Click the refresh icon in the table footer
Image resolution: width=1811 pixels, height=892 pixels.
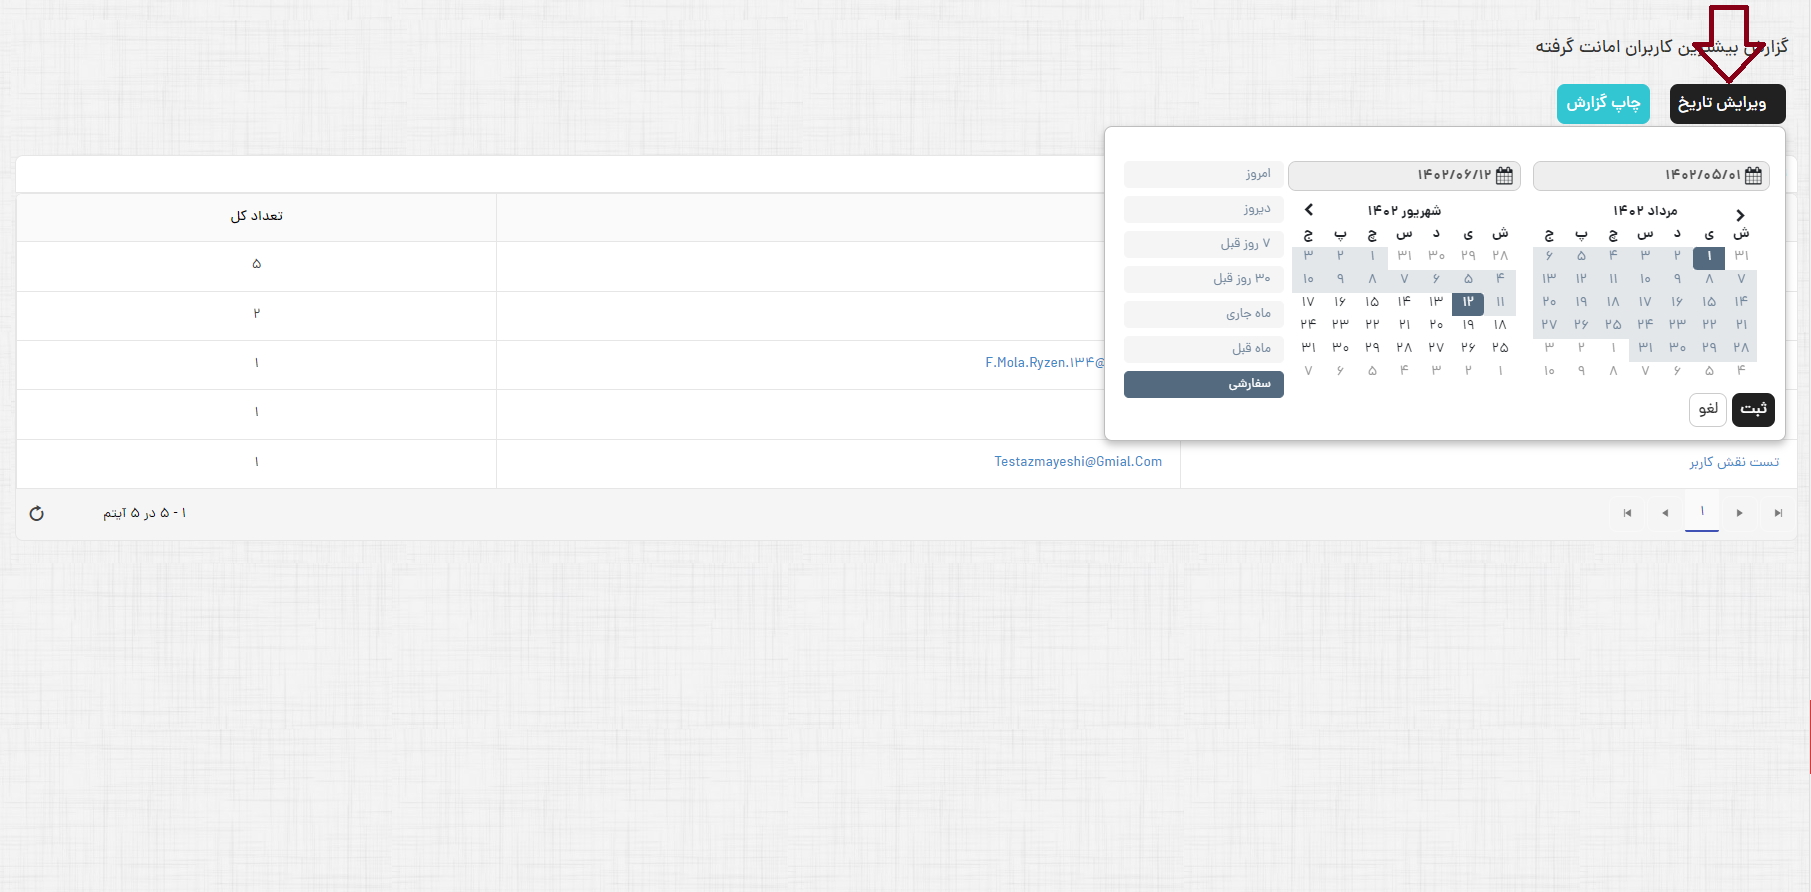tap(37, 513)
